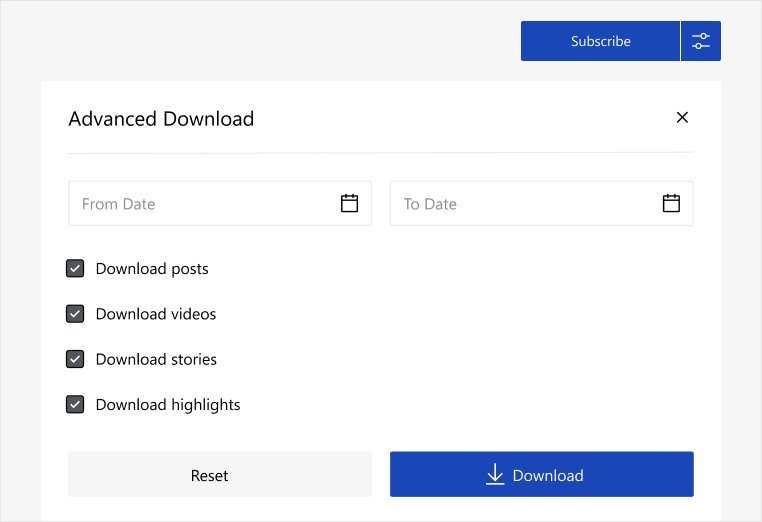Click the Download highlights label text
This screenshot has height=522, width=762.
(168, 405)
